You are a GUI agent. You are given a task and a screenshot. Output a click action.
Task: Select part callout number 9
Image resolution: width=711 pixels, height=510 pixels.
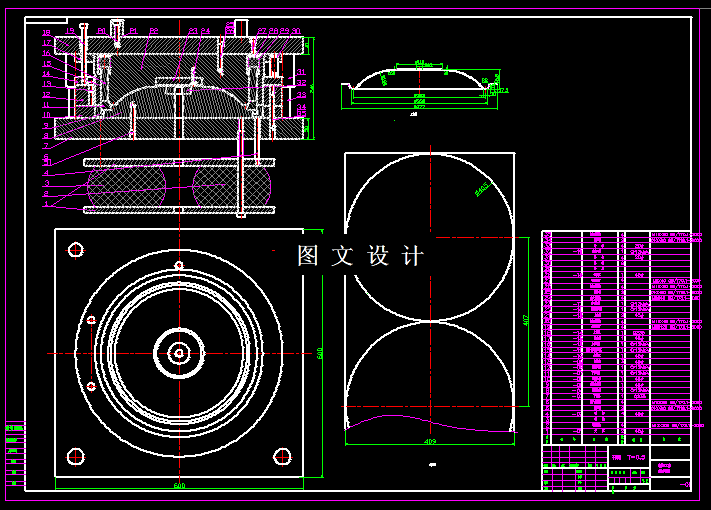(46, 126)
